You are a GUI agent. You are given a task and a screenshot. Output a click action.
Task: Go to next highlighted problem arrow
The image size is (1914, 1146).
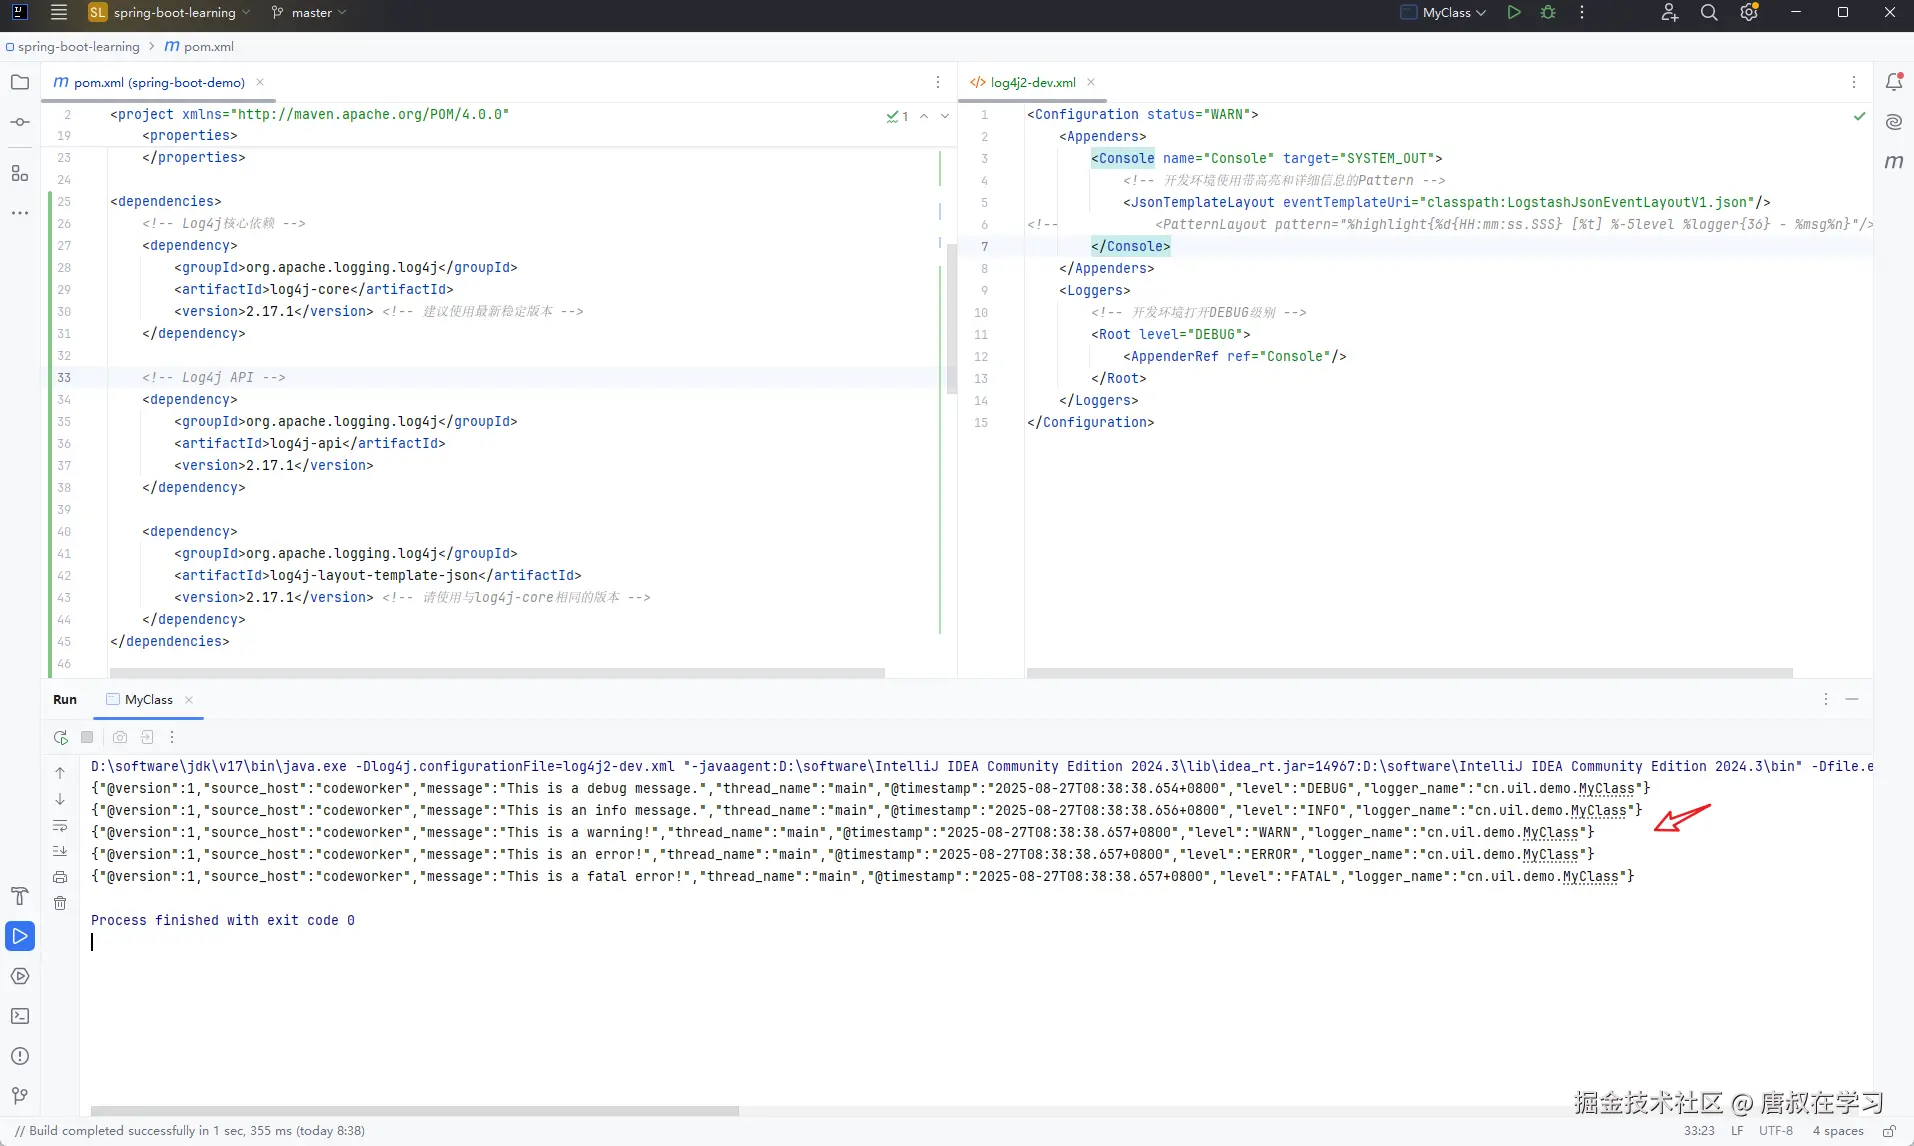(x=945, y=116)
